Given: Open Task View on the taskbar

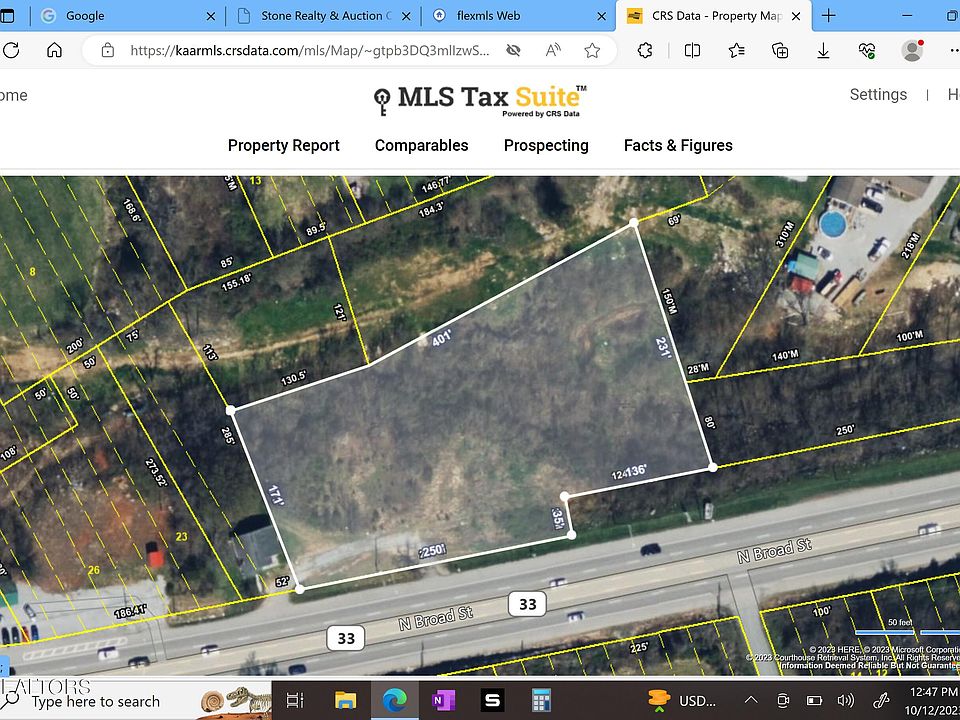Looking at the screenshot, I should [295, 700].
